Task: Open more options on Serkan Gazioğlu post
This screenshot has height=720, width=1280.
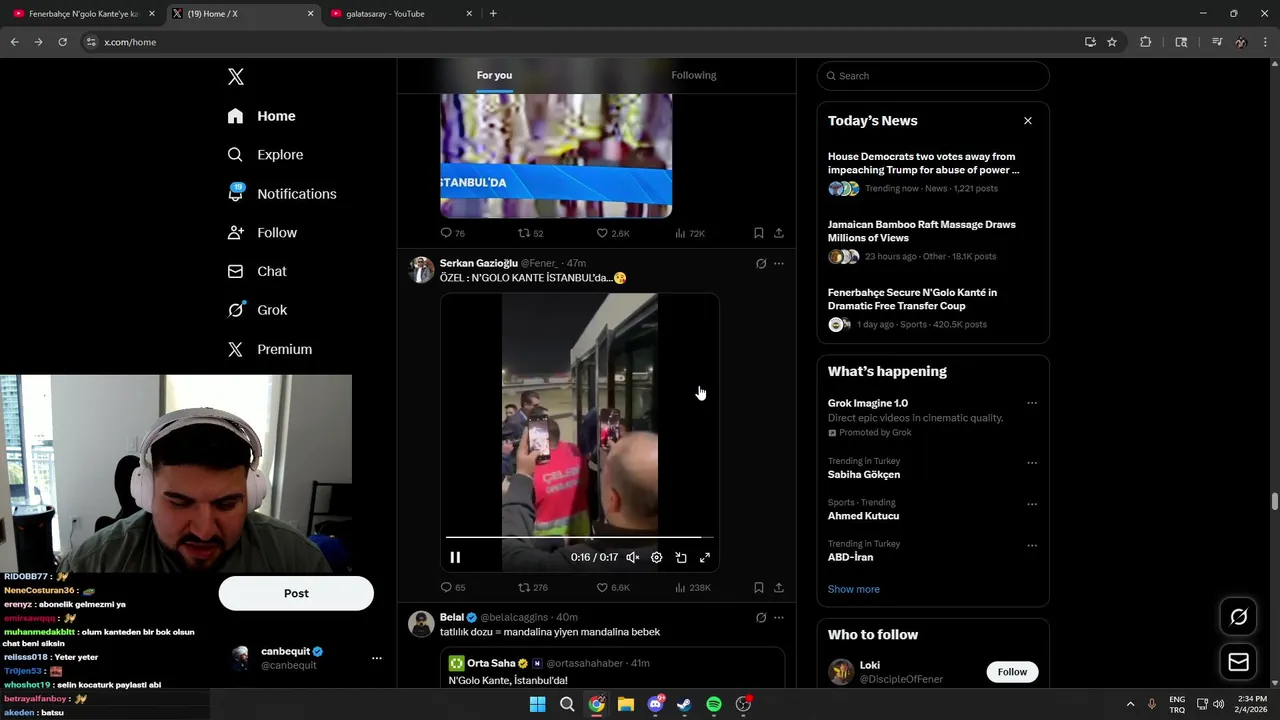Action: tap(779, 264)
